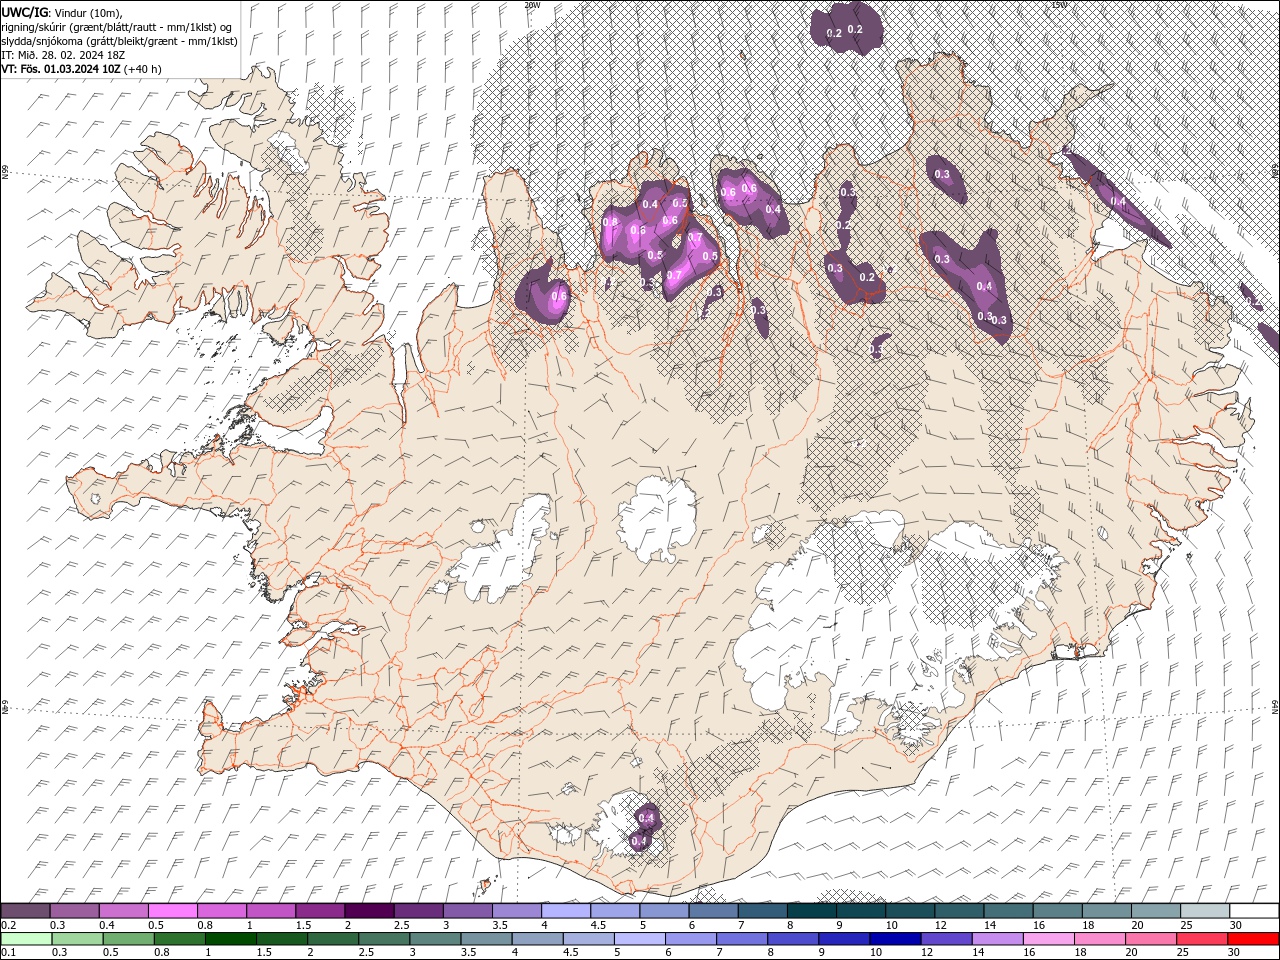Select the 0.8 swatch in the upper legend row
1280x960 pixels.
coord(221,910)
